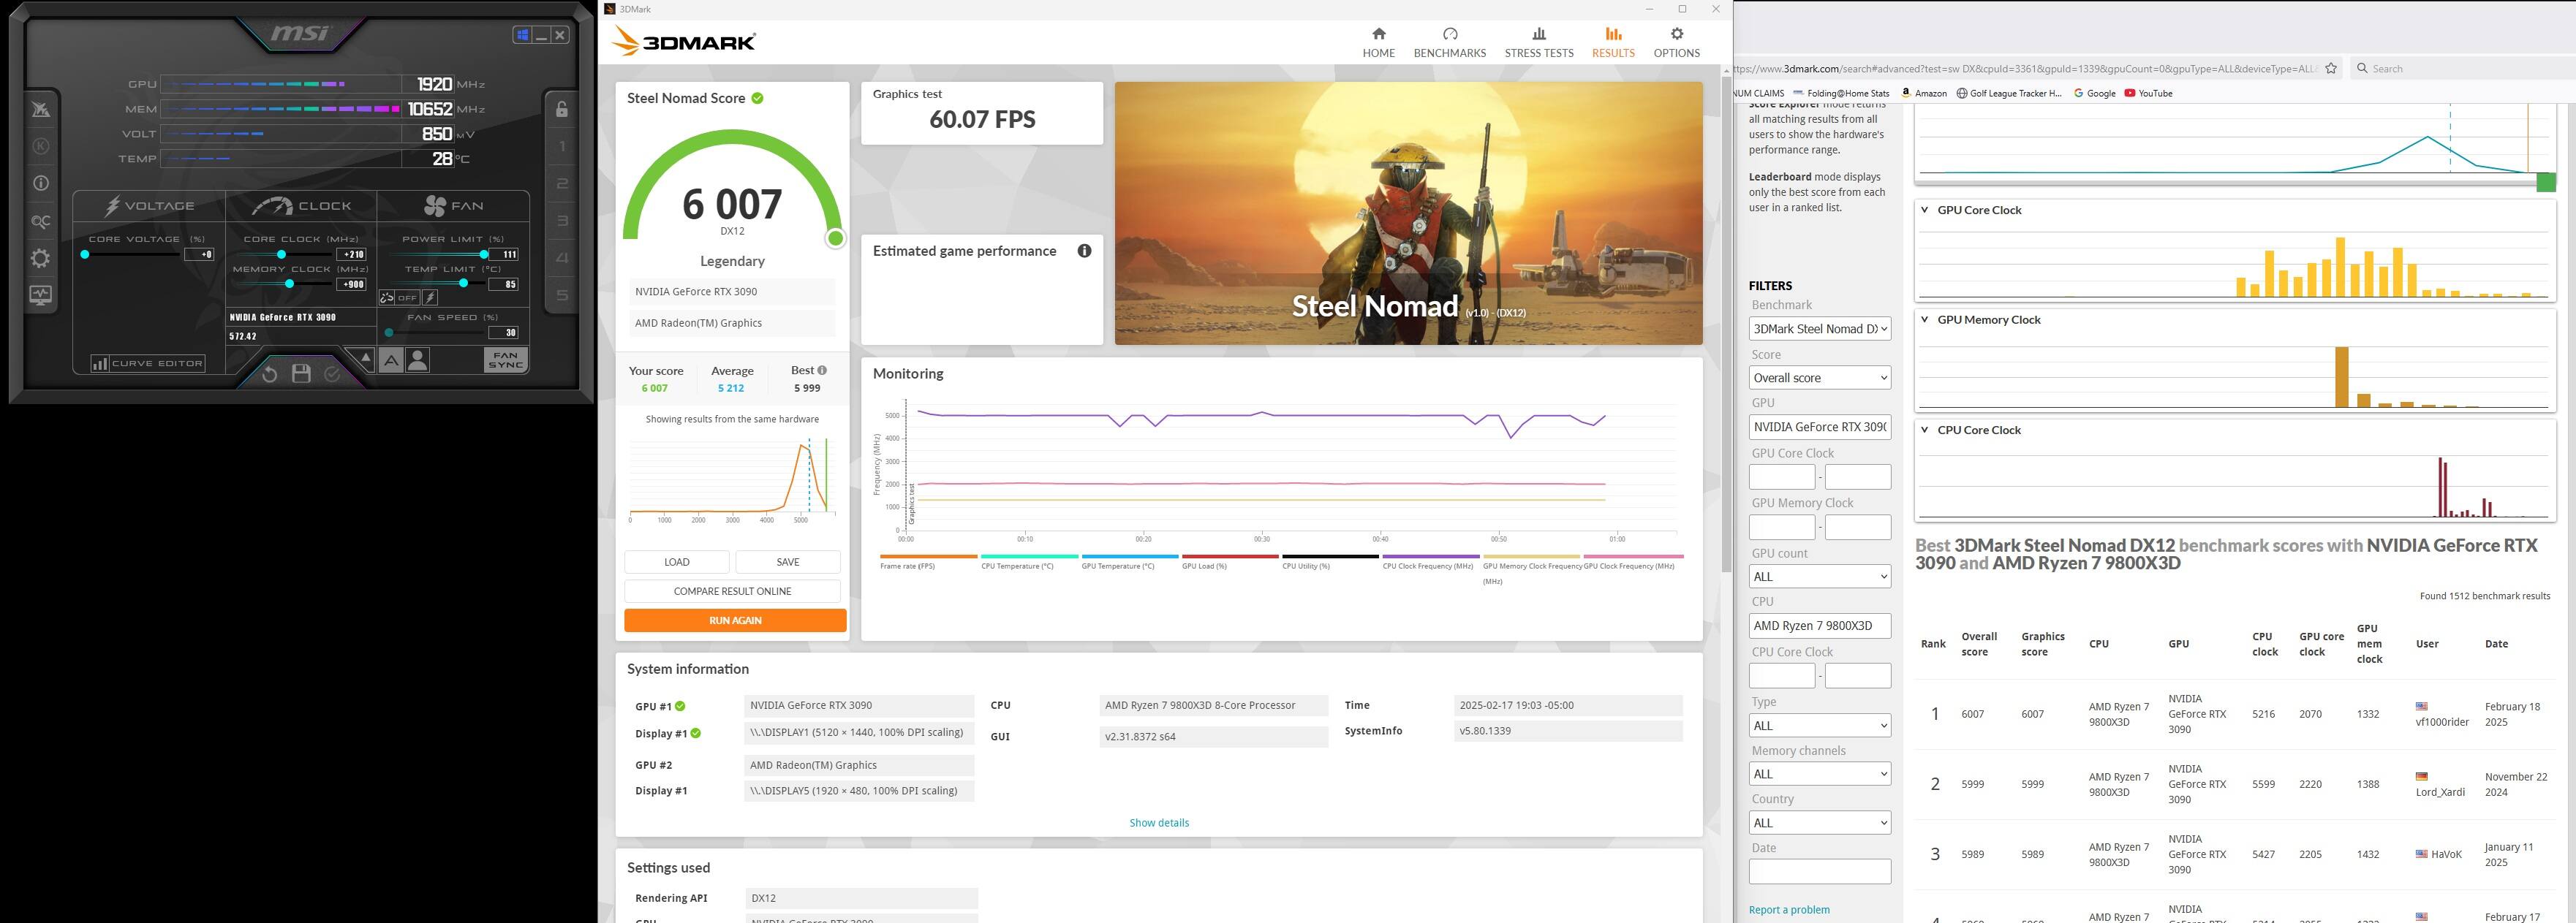Adjust the Power Limit slider handle
2576x923 pixels.
(x=484, y=255)
